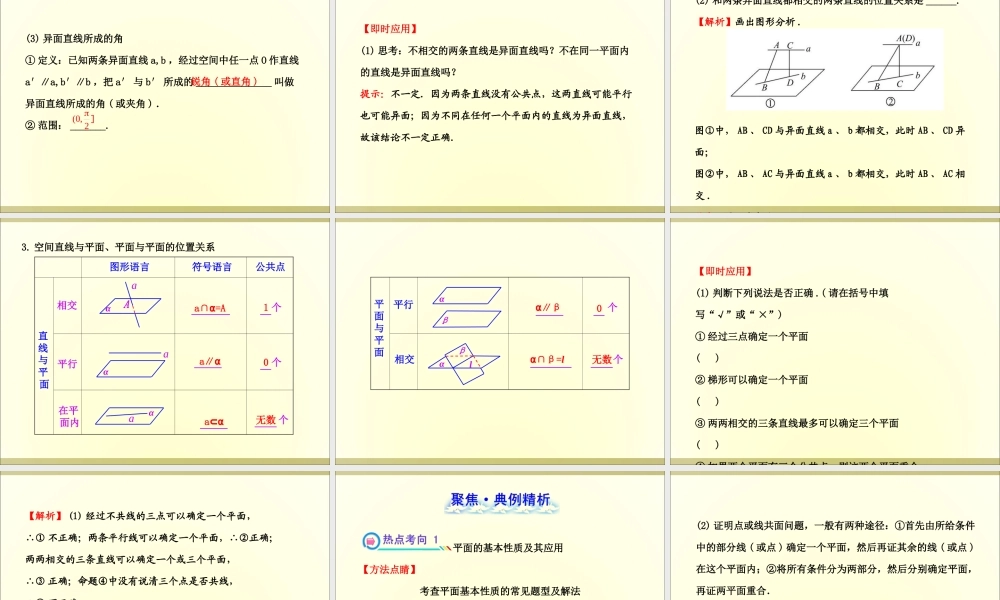Open the slide asking 判断下列说法是否正确
Screen dimensions: 1000x600
(835, 341)
